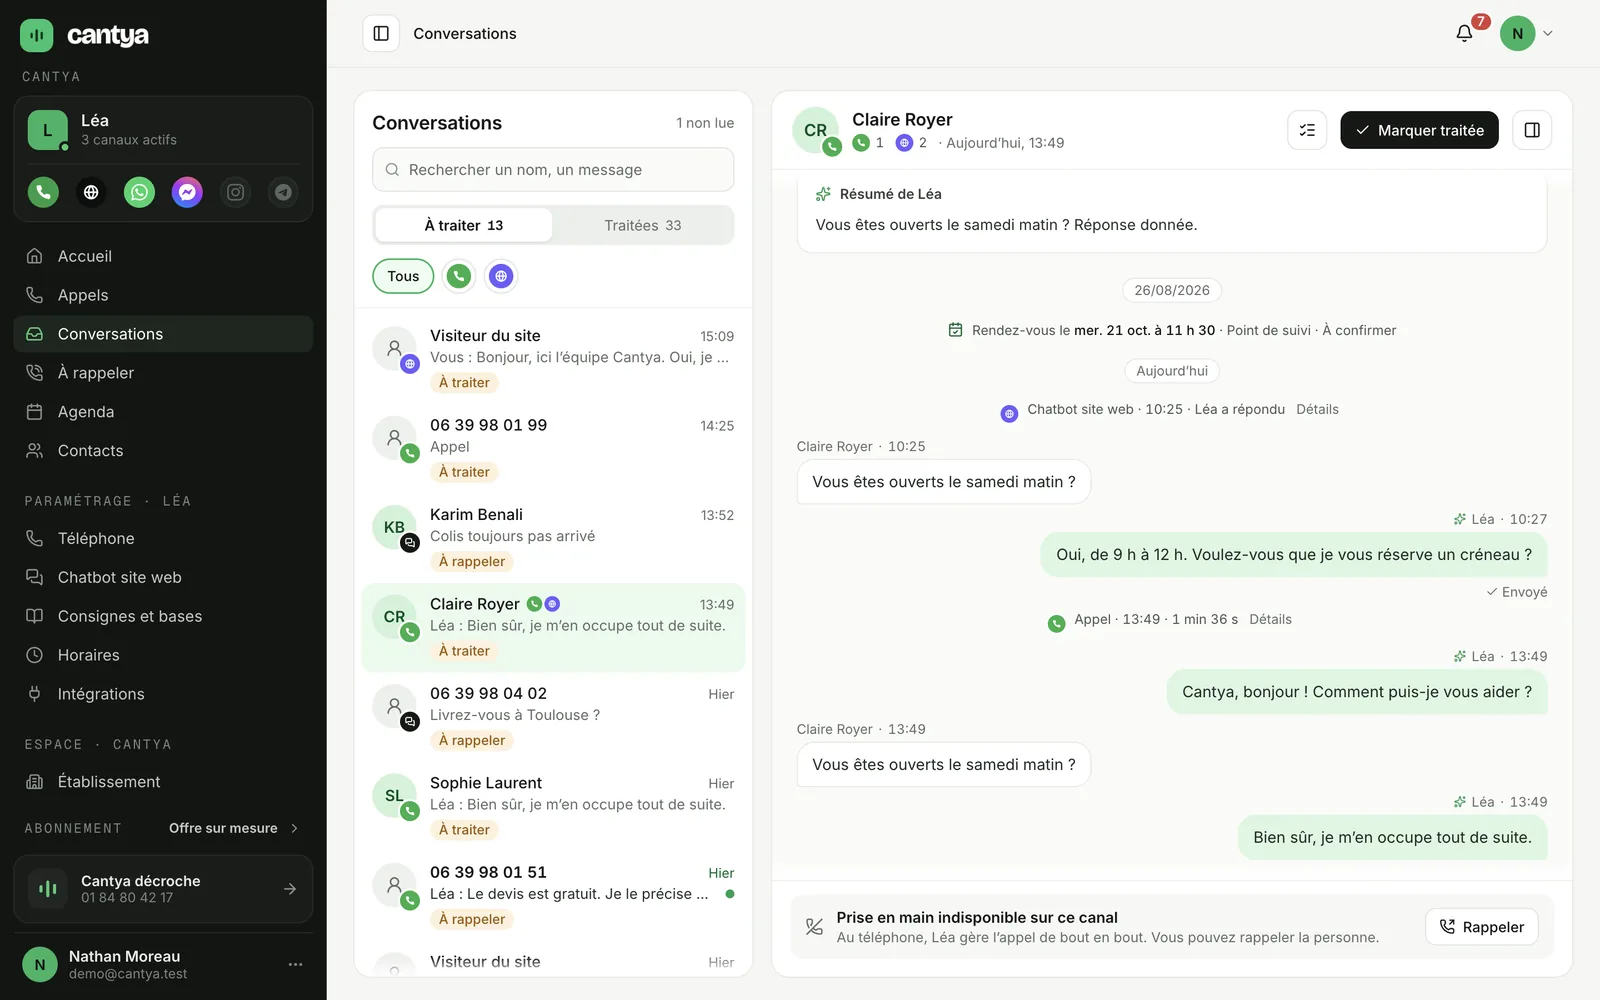This screenshot has width=1600, height=1000.
Task: Open the Karim Benali conversation
Action: pyautogui.click(x=553, y=538)
